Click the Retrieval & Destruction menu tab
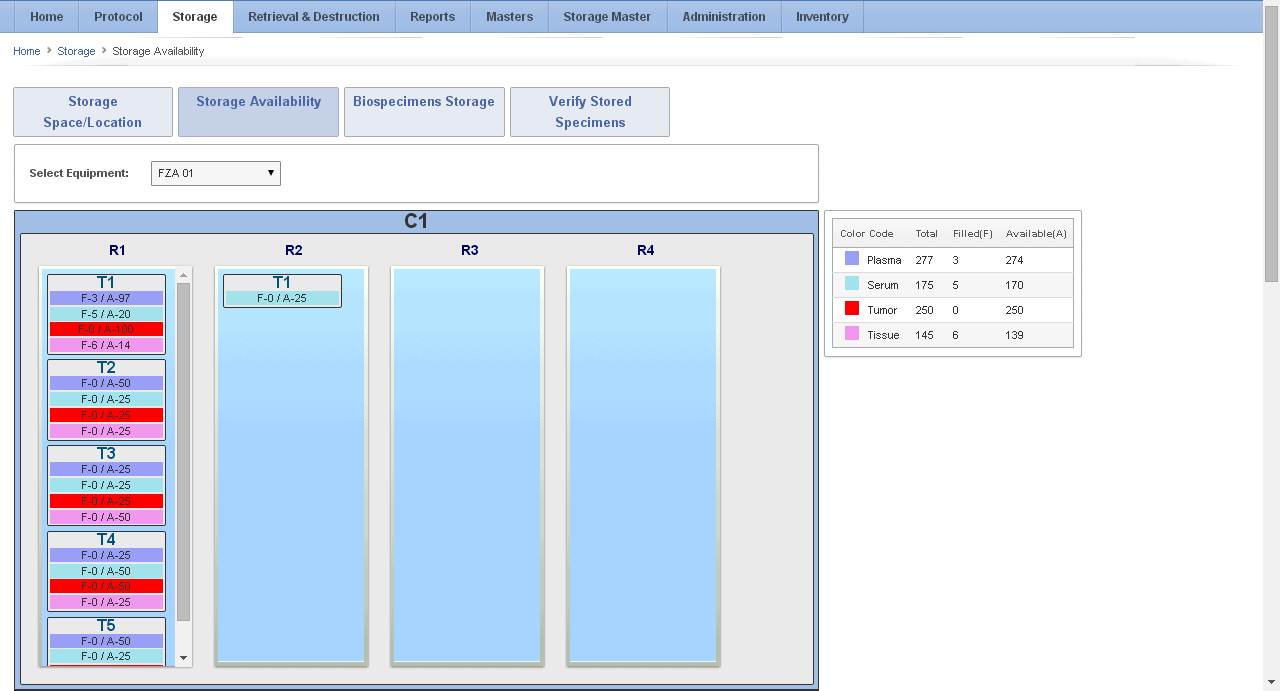 click(x=313, y=17)
